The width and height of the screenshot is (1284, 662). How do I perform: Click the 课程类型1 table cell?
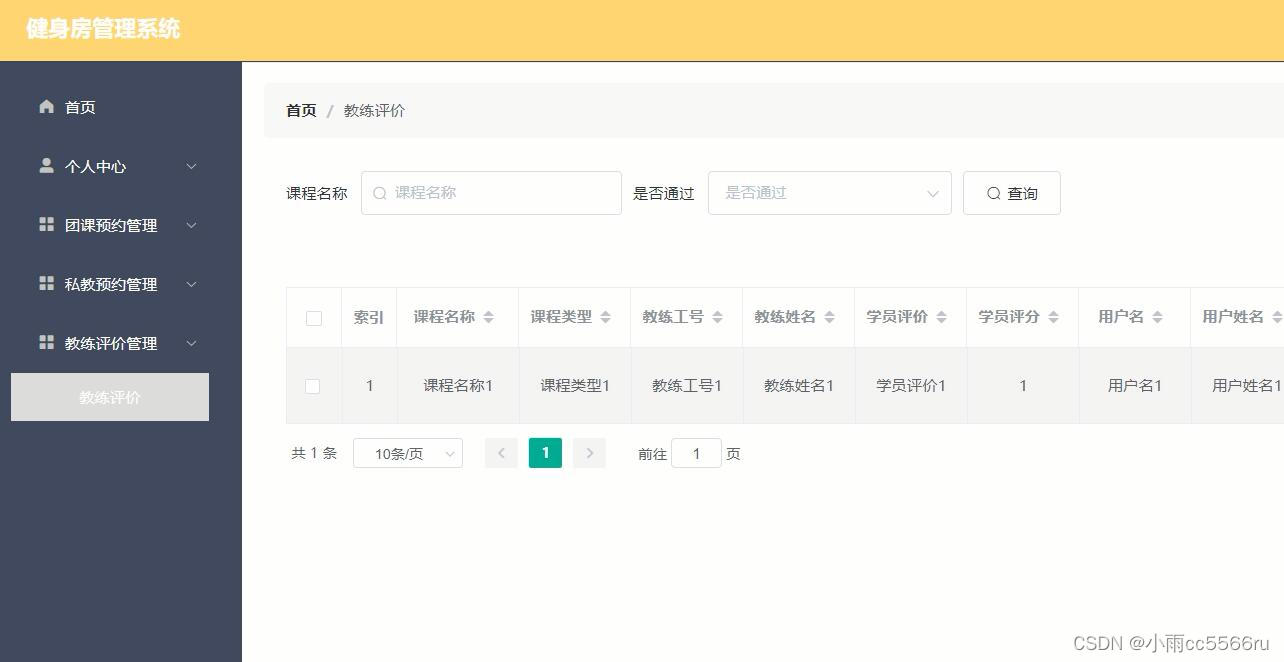(575, 385)
